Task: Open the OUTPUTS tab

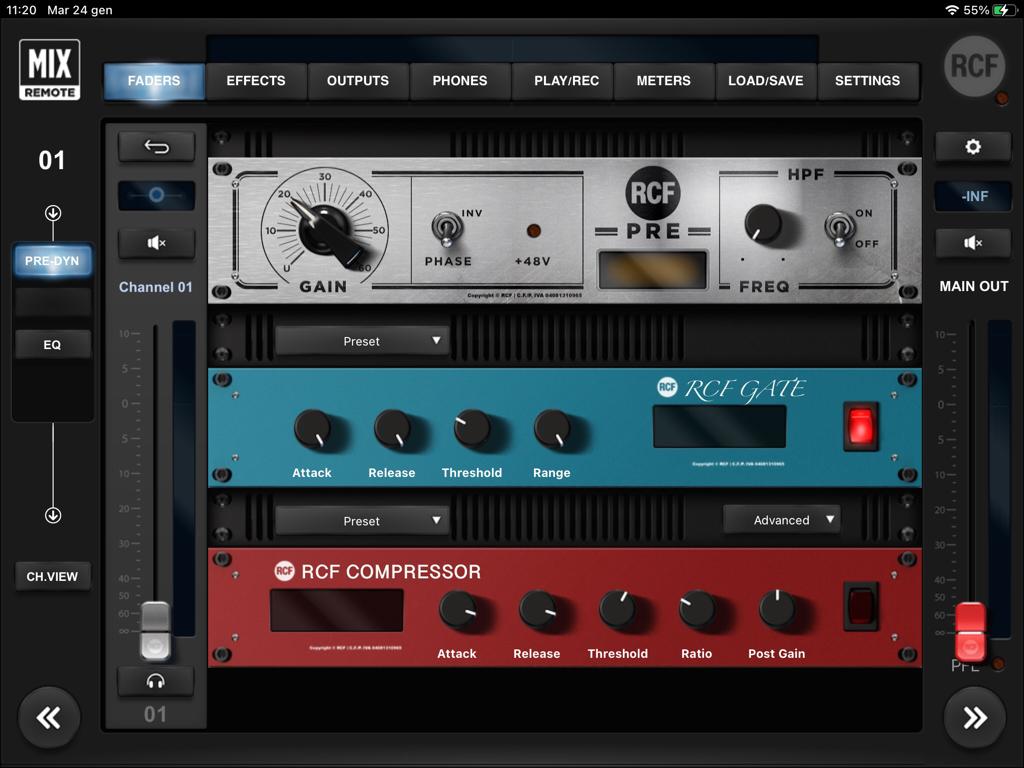Action: coord(358,81)
